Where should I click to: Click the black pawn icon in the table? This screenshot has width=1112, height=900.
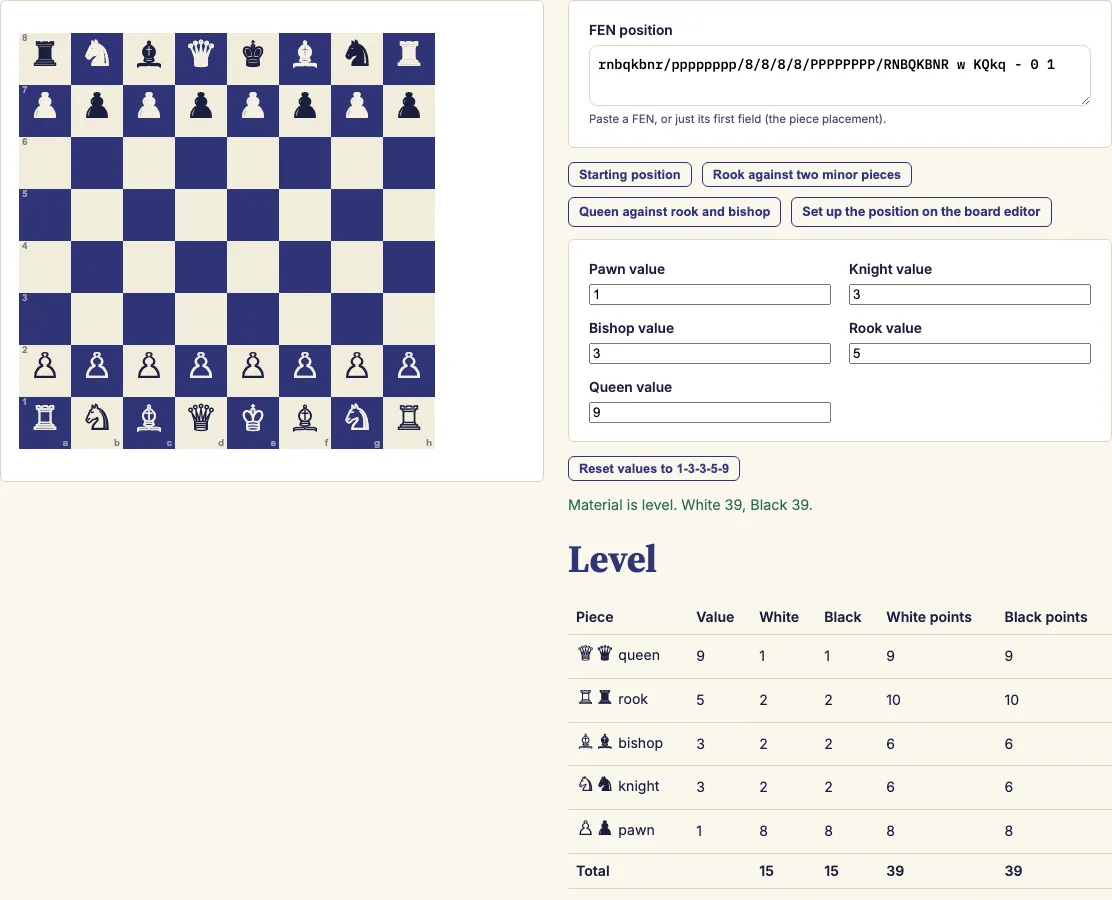click(605, 828)
